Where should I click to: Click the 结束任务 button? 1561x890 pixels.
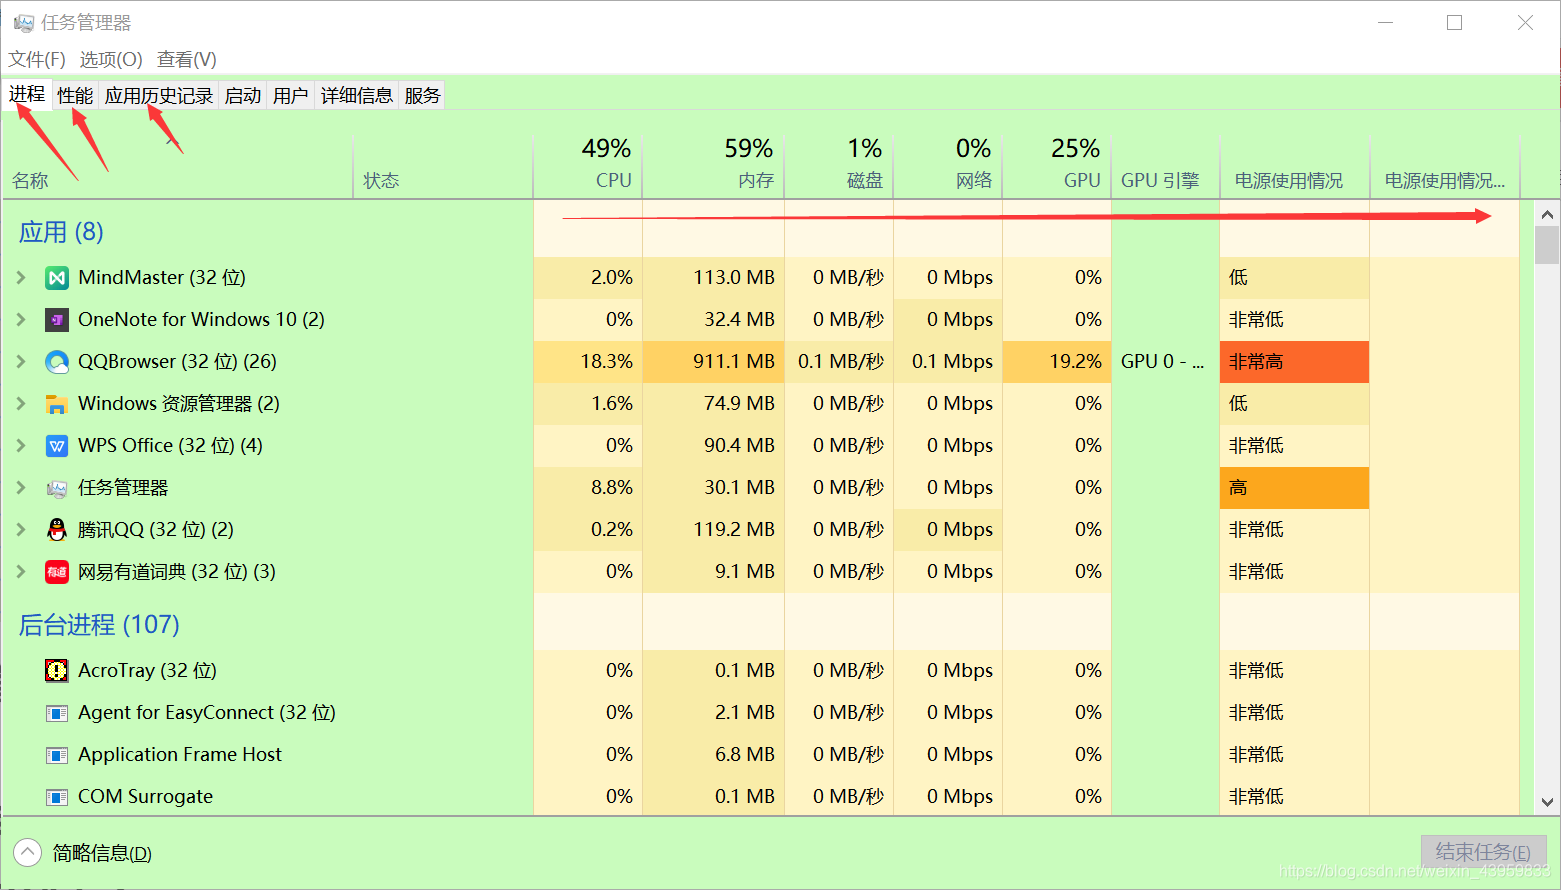[x=1483, y=852]
